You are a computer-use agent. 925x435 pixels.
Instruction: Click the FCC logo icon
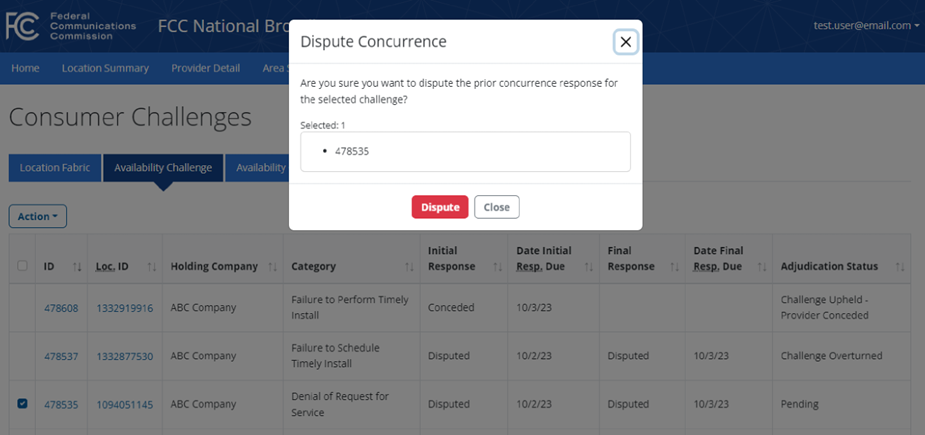(22, 26)
